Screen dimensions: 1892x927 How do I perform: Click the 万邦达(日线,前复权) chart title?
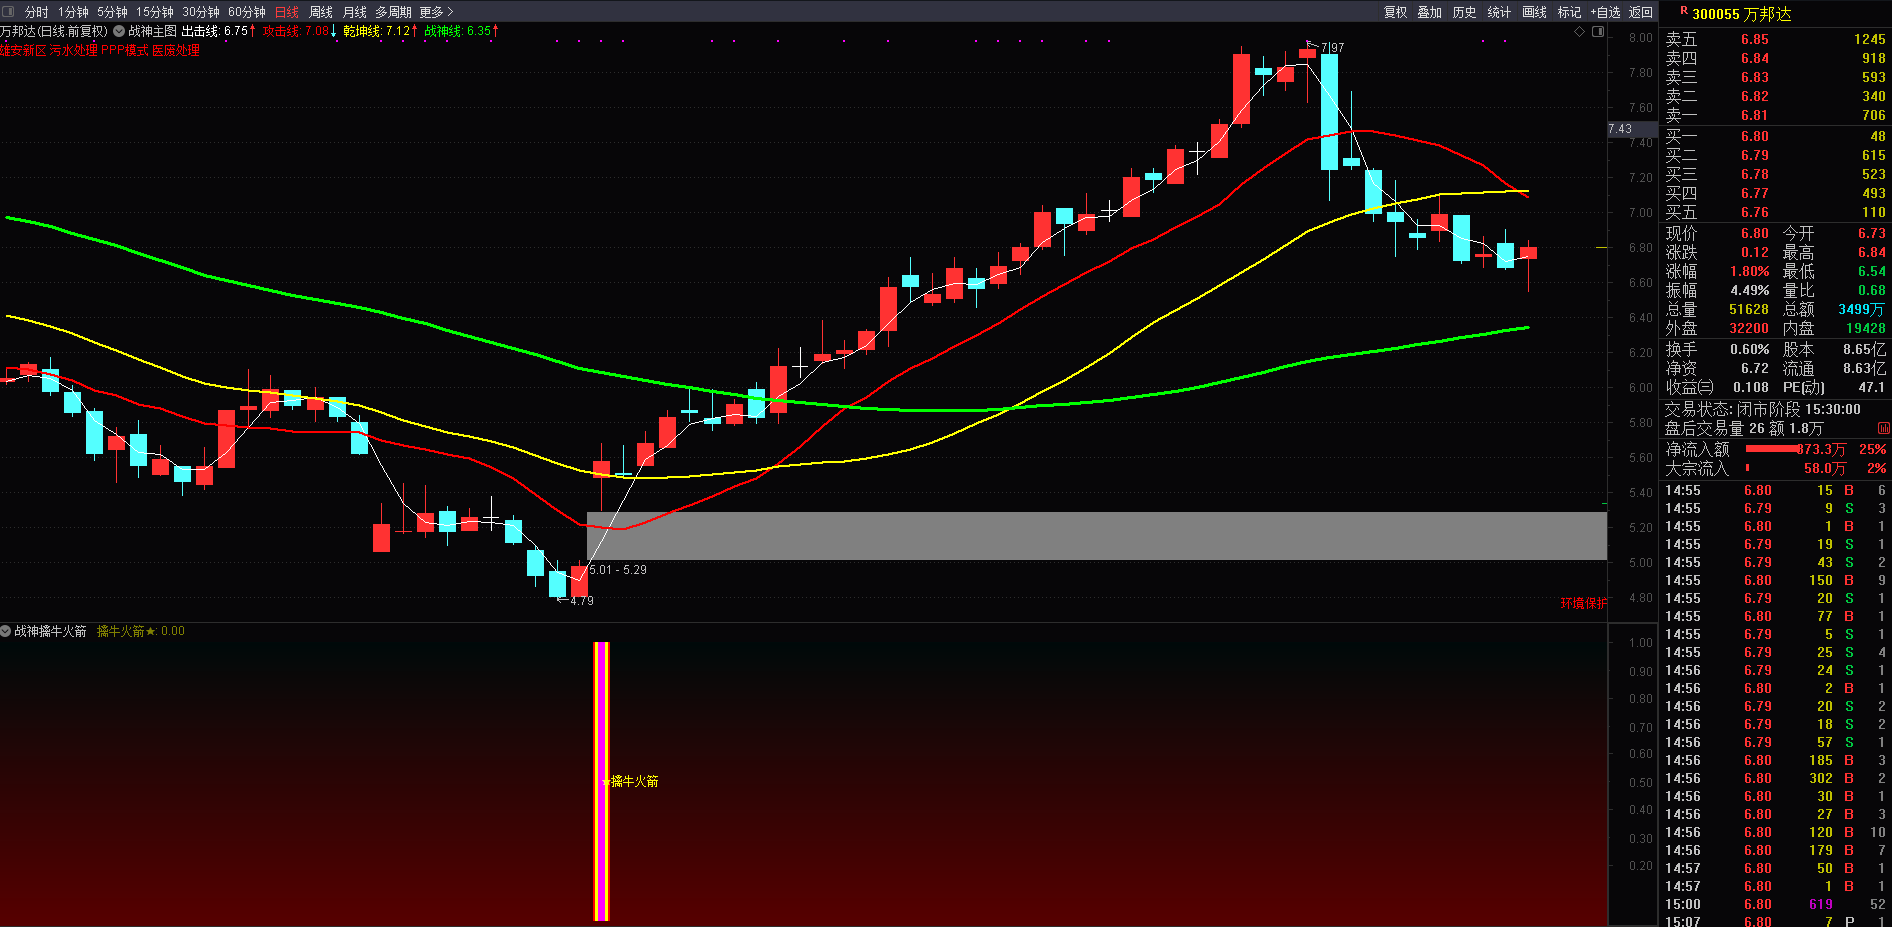tap(54, 31)
